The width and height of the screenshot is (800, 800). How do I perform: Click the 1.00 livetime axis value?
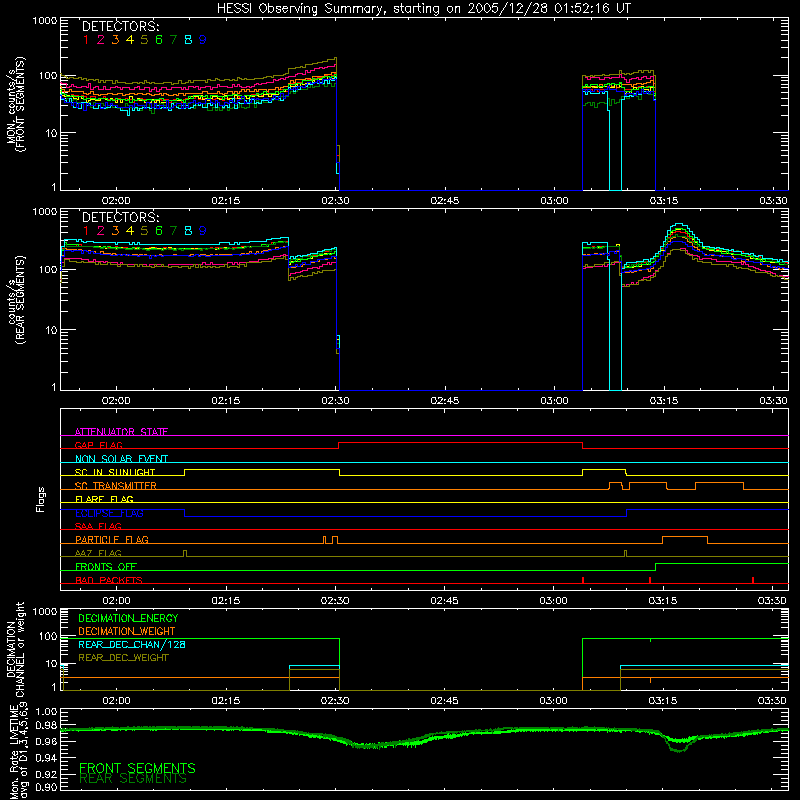coord(46,711)
